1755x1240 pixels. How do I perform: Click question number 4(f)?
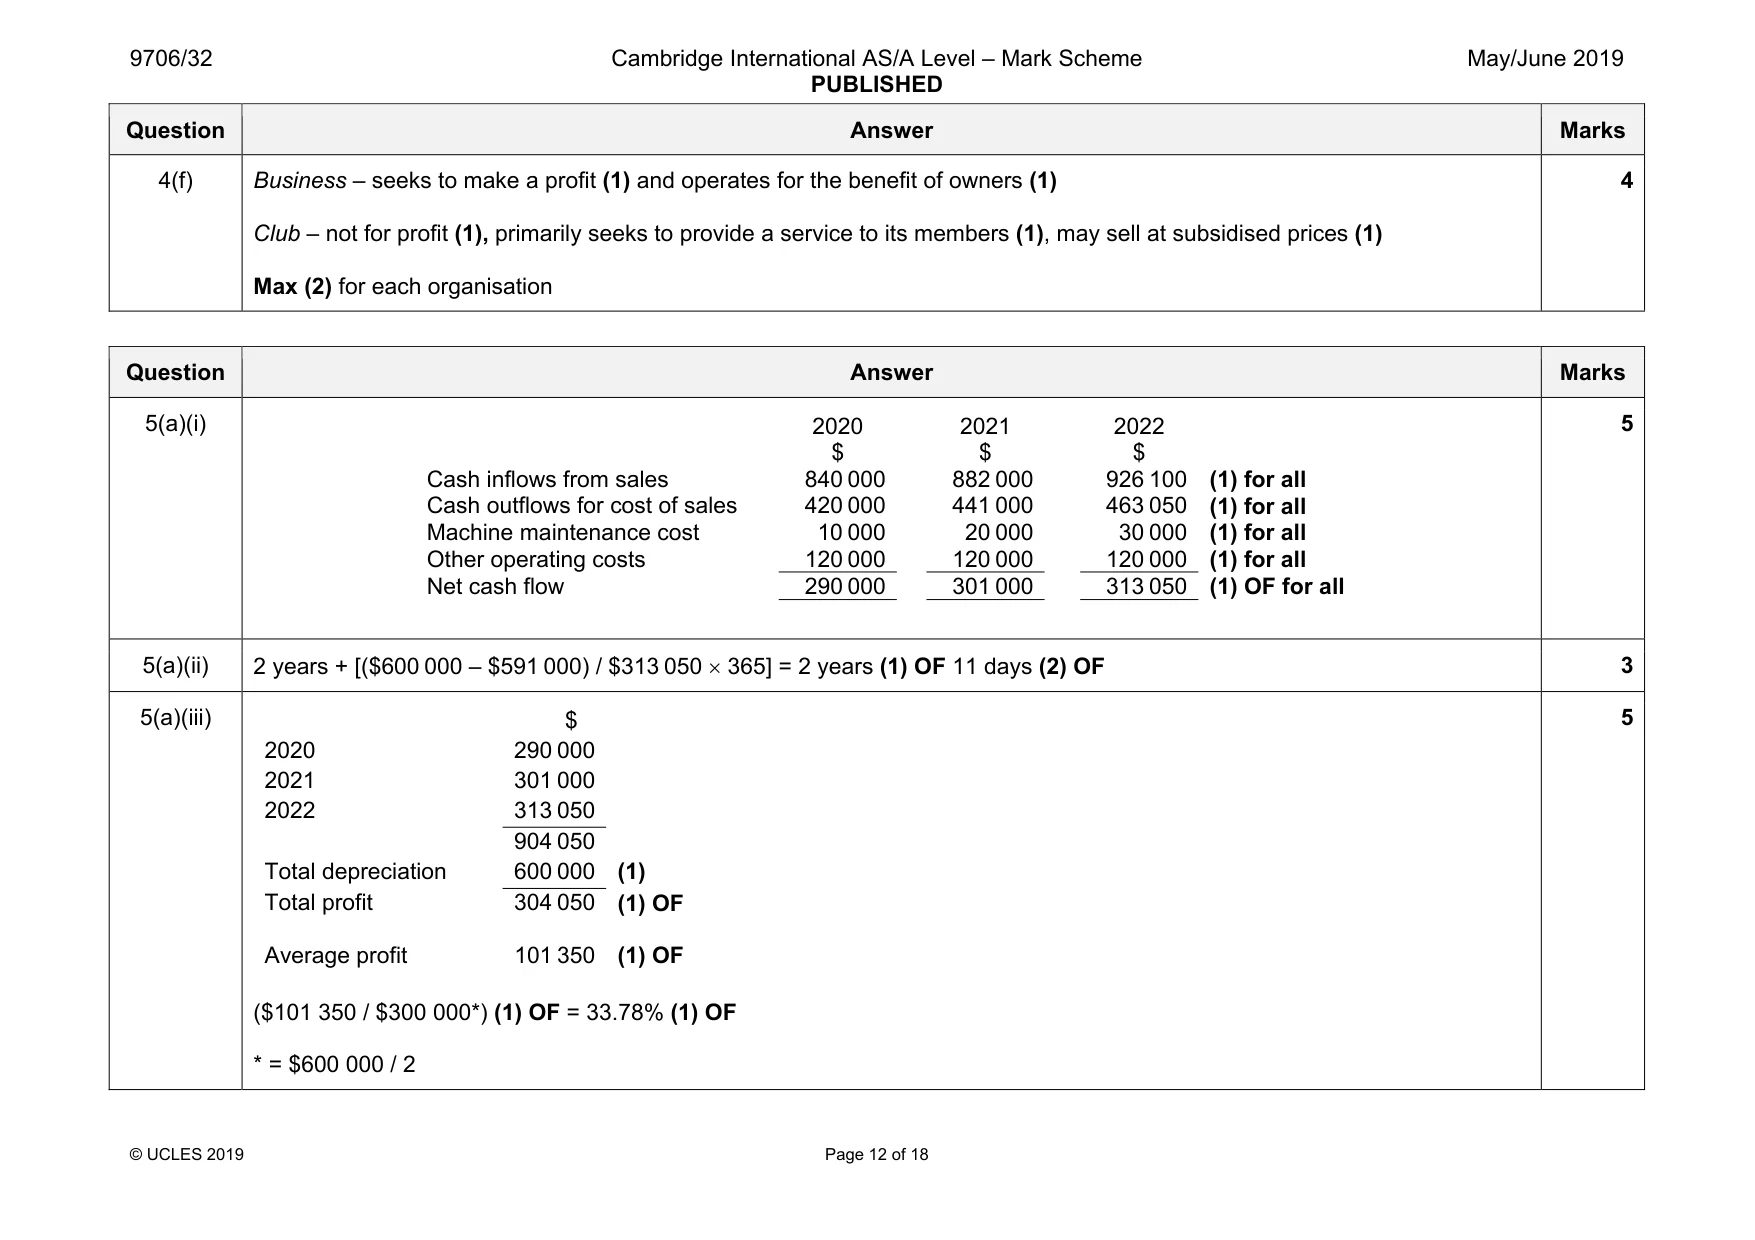click(175, 180)
